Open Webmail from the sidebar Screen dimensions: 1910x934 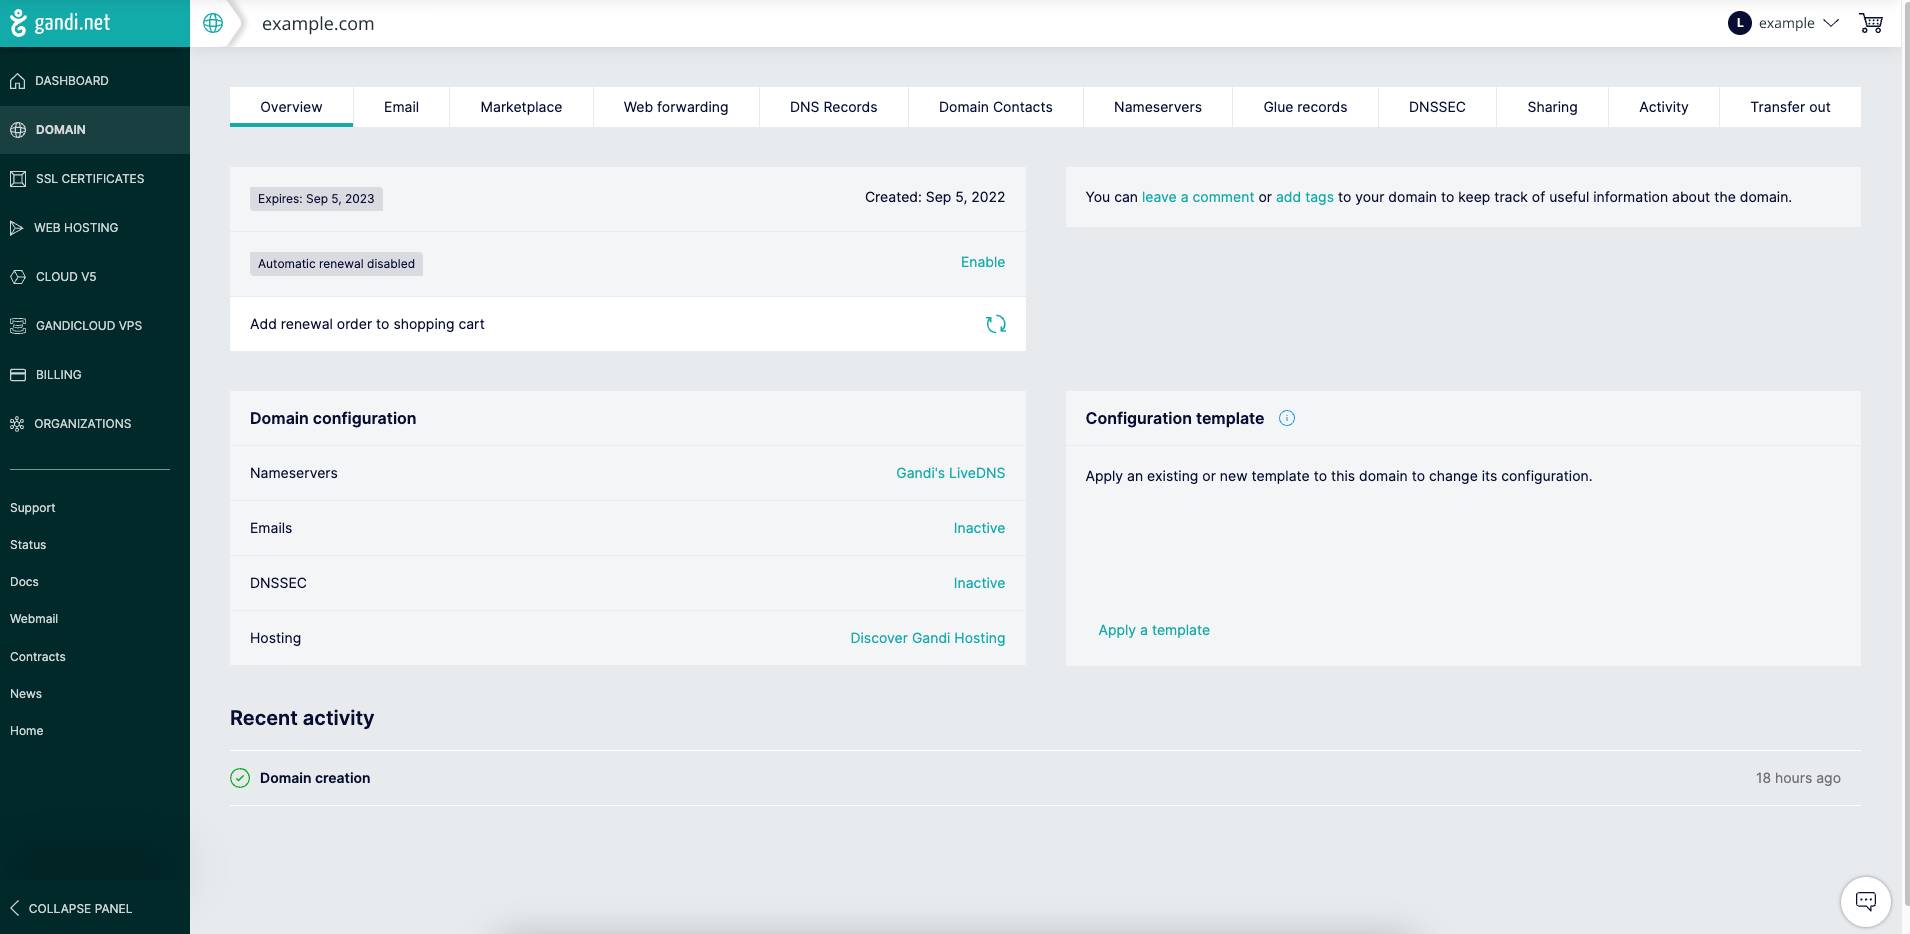[x=34, y=619]
